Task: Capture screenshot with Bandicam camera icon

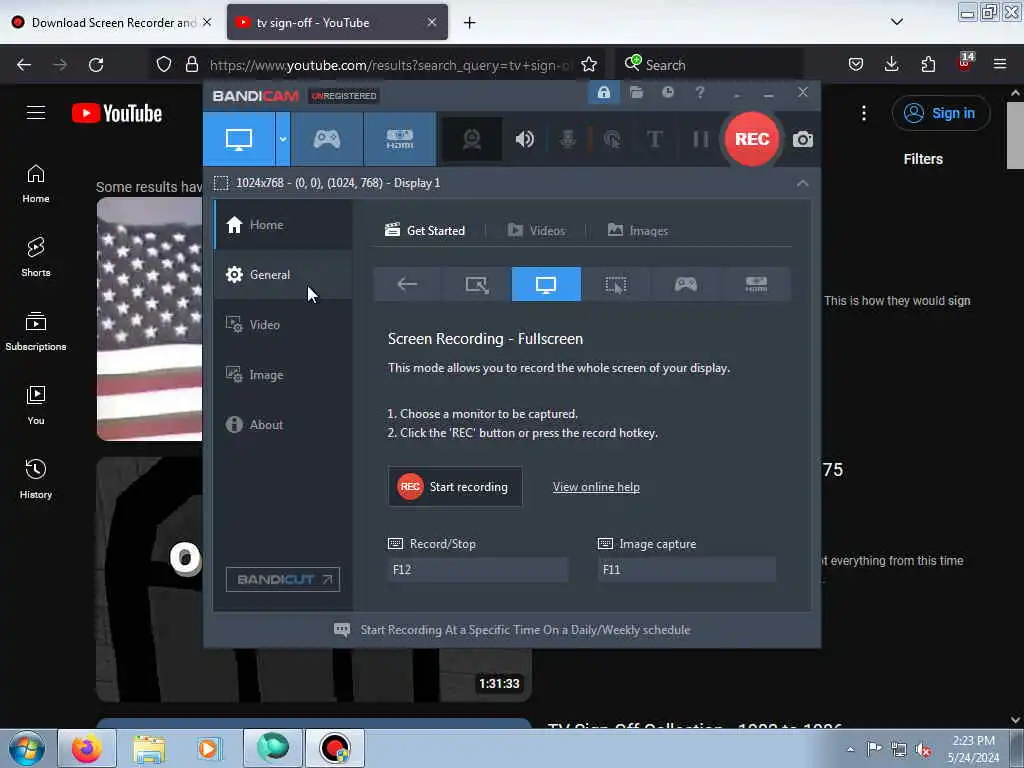Action: point(803,139)
